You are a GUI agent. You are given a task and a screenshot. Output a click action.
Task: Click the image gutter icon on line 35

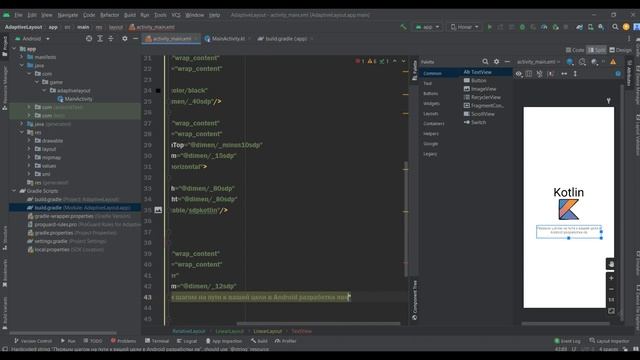point(158,210)
